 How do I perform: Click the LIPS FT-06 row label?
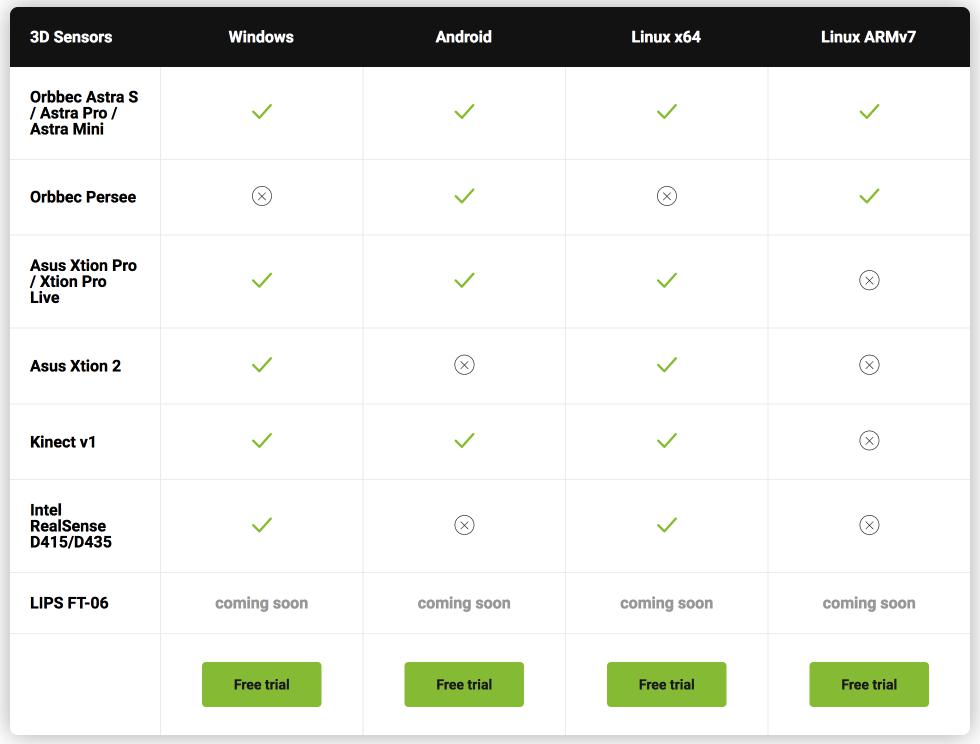(69, 603)
